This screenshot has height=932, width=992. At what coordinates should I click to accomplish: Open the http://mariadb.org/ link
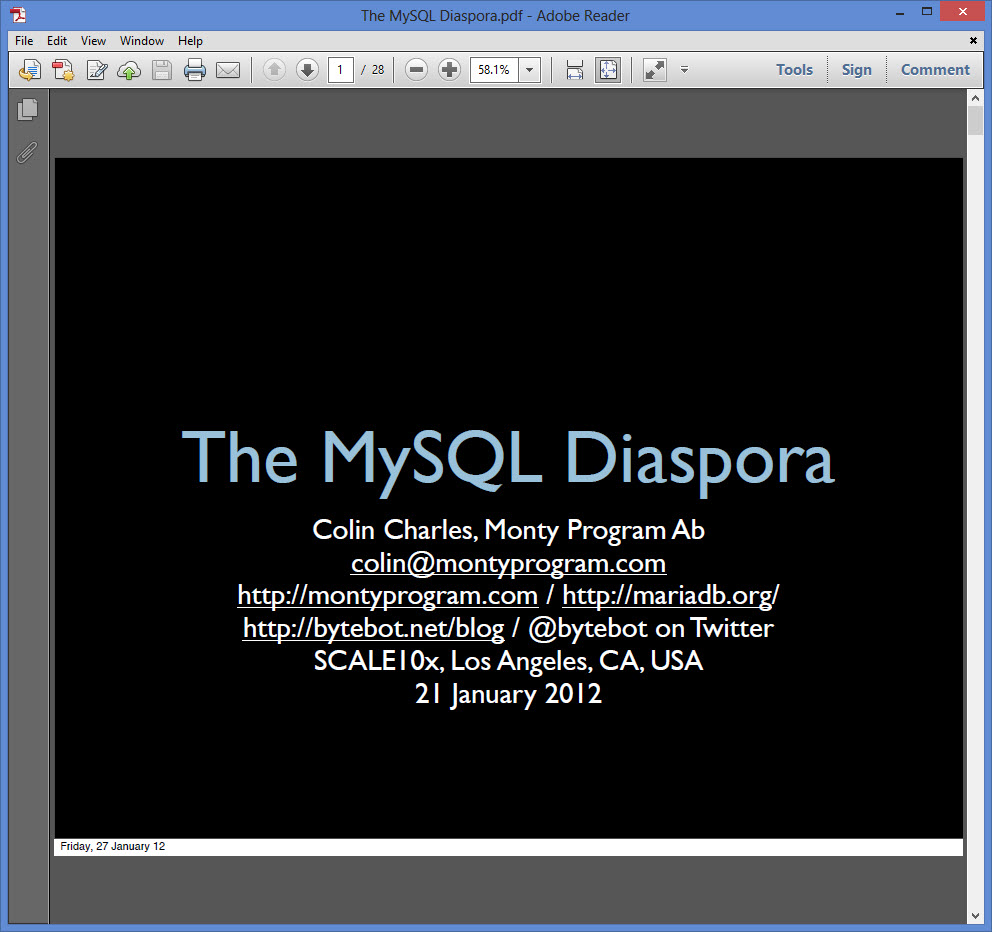pos(671,595)
